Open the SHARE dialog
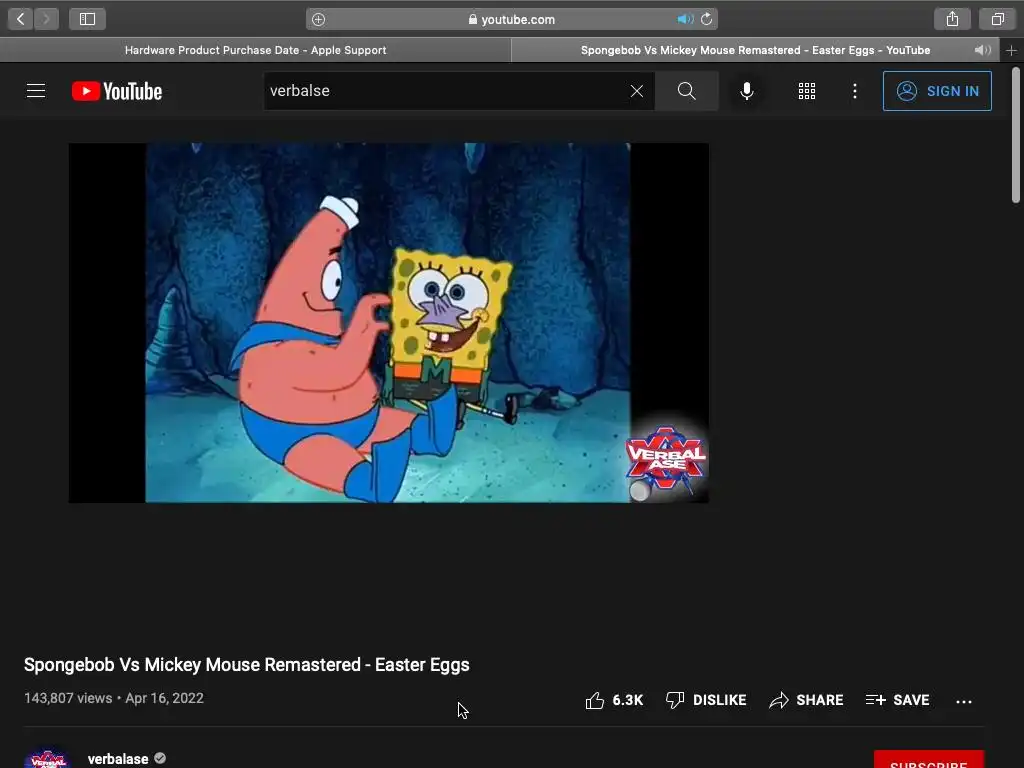 [x=806, y=700]
